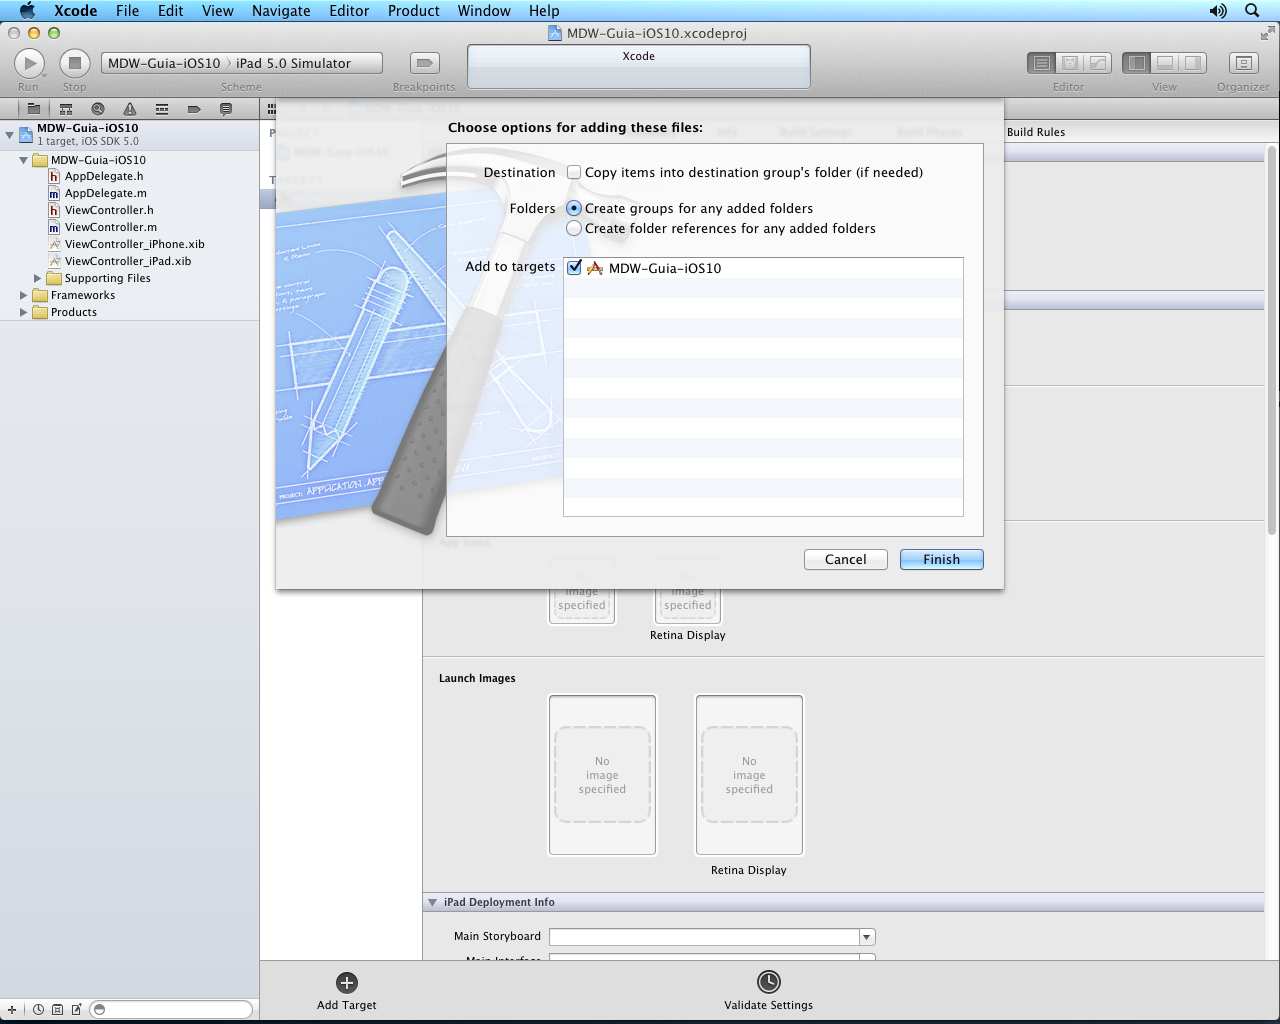The height and width of the screenshot is (1024, 1280).
Task: Click the Cancel button
Action: (x=845, y=559)
